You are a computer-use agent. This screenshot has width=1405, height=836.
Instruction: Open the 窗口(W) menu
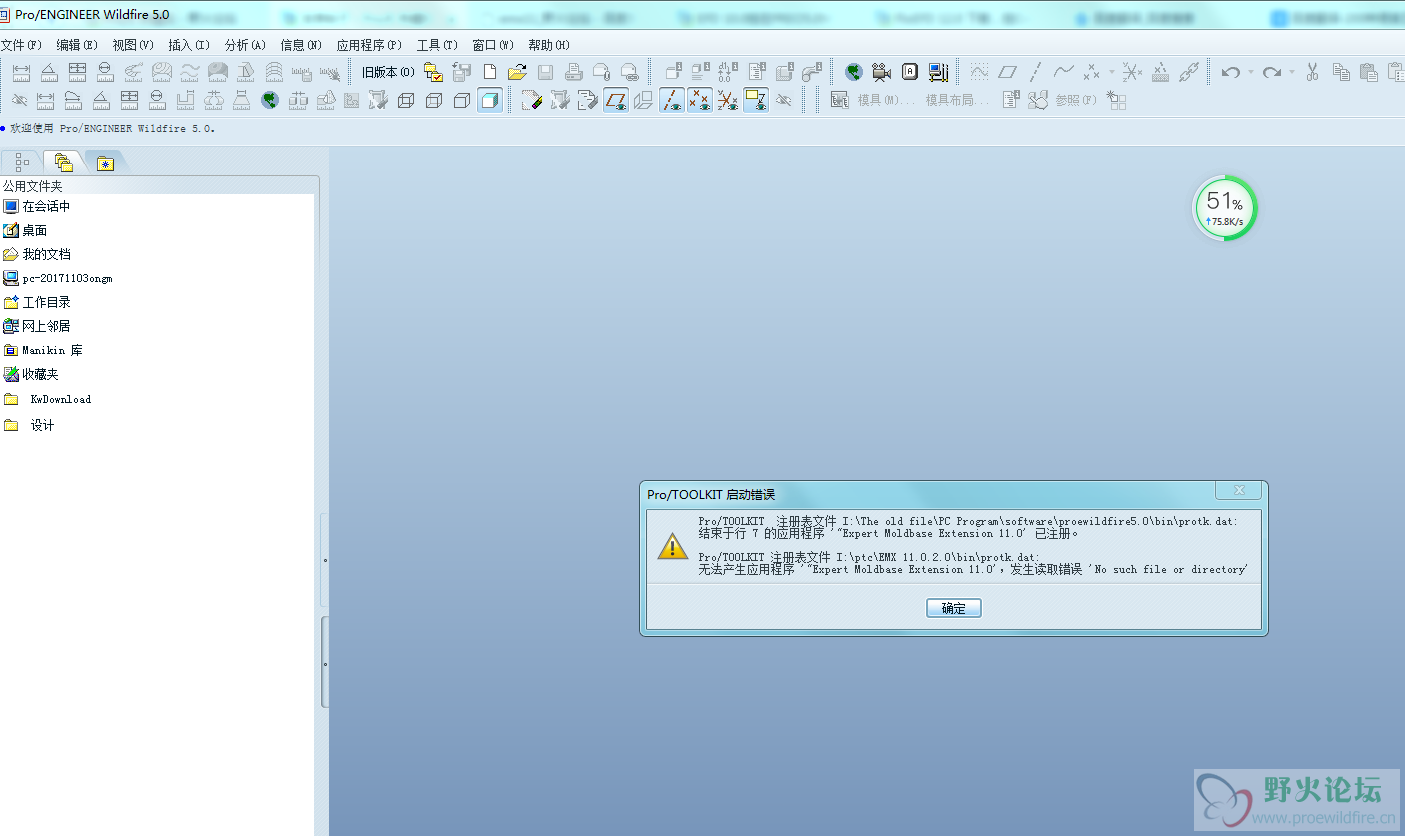[493, 45]
